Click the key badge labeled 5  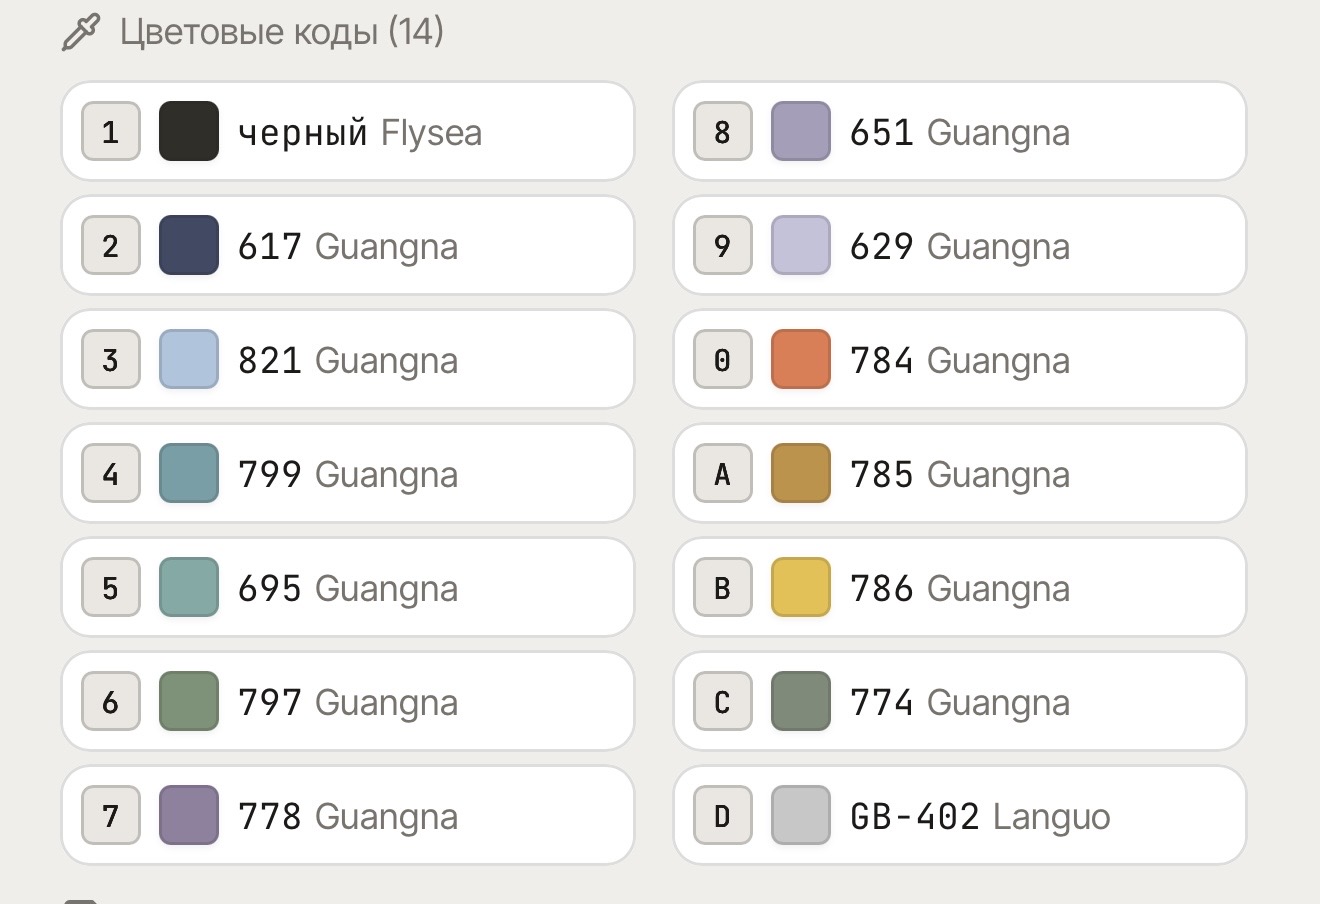point(111,587)
